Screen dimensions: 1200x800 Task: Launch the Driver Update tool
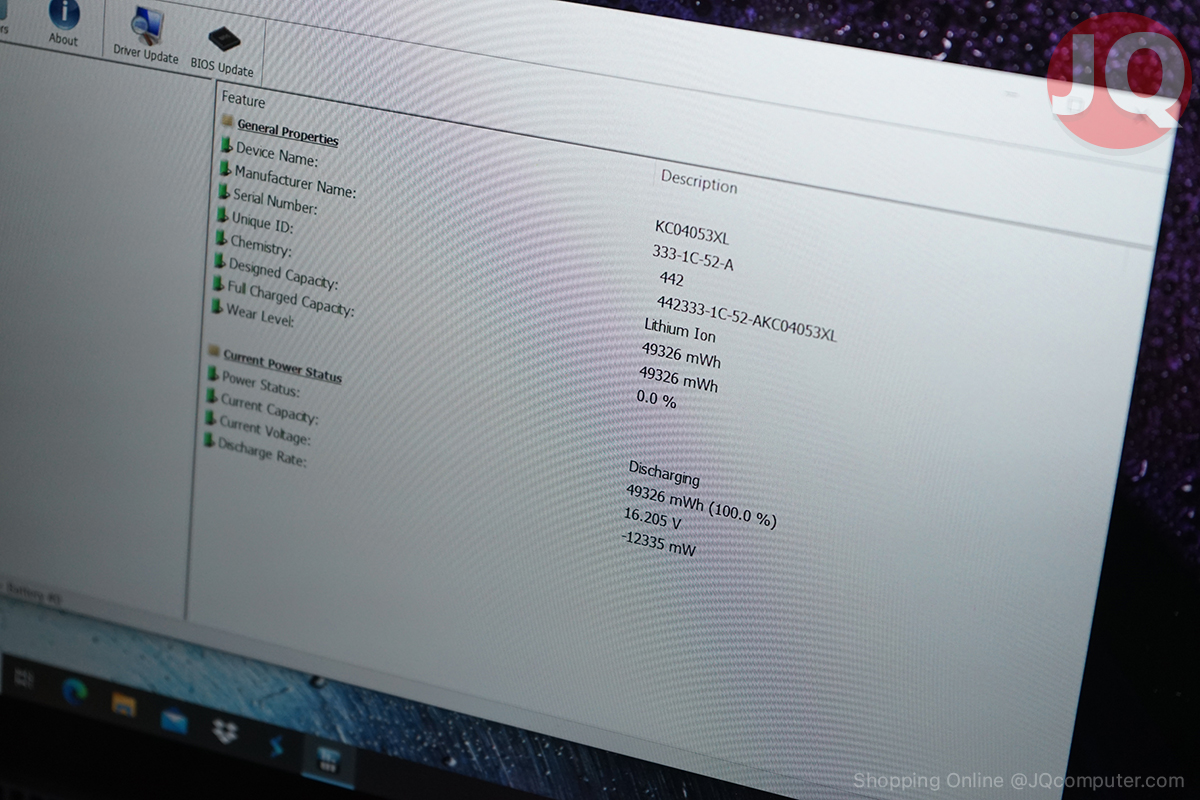tap(147, 28)
